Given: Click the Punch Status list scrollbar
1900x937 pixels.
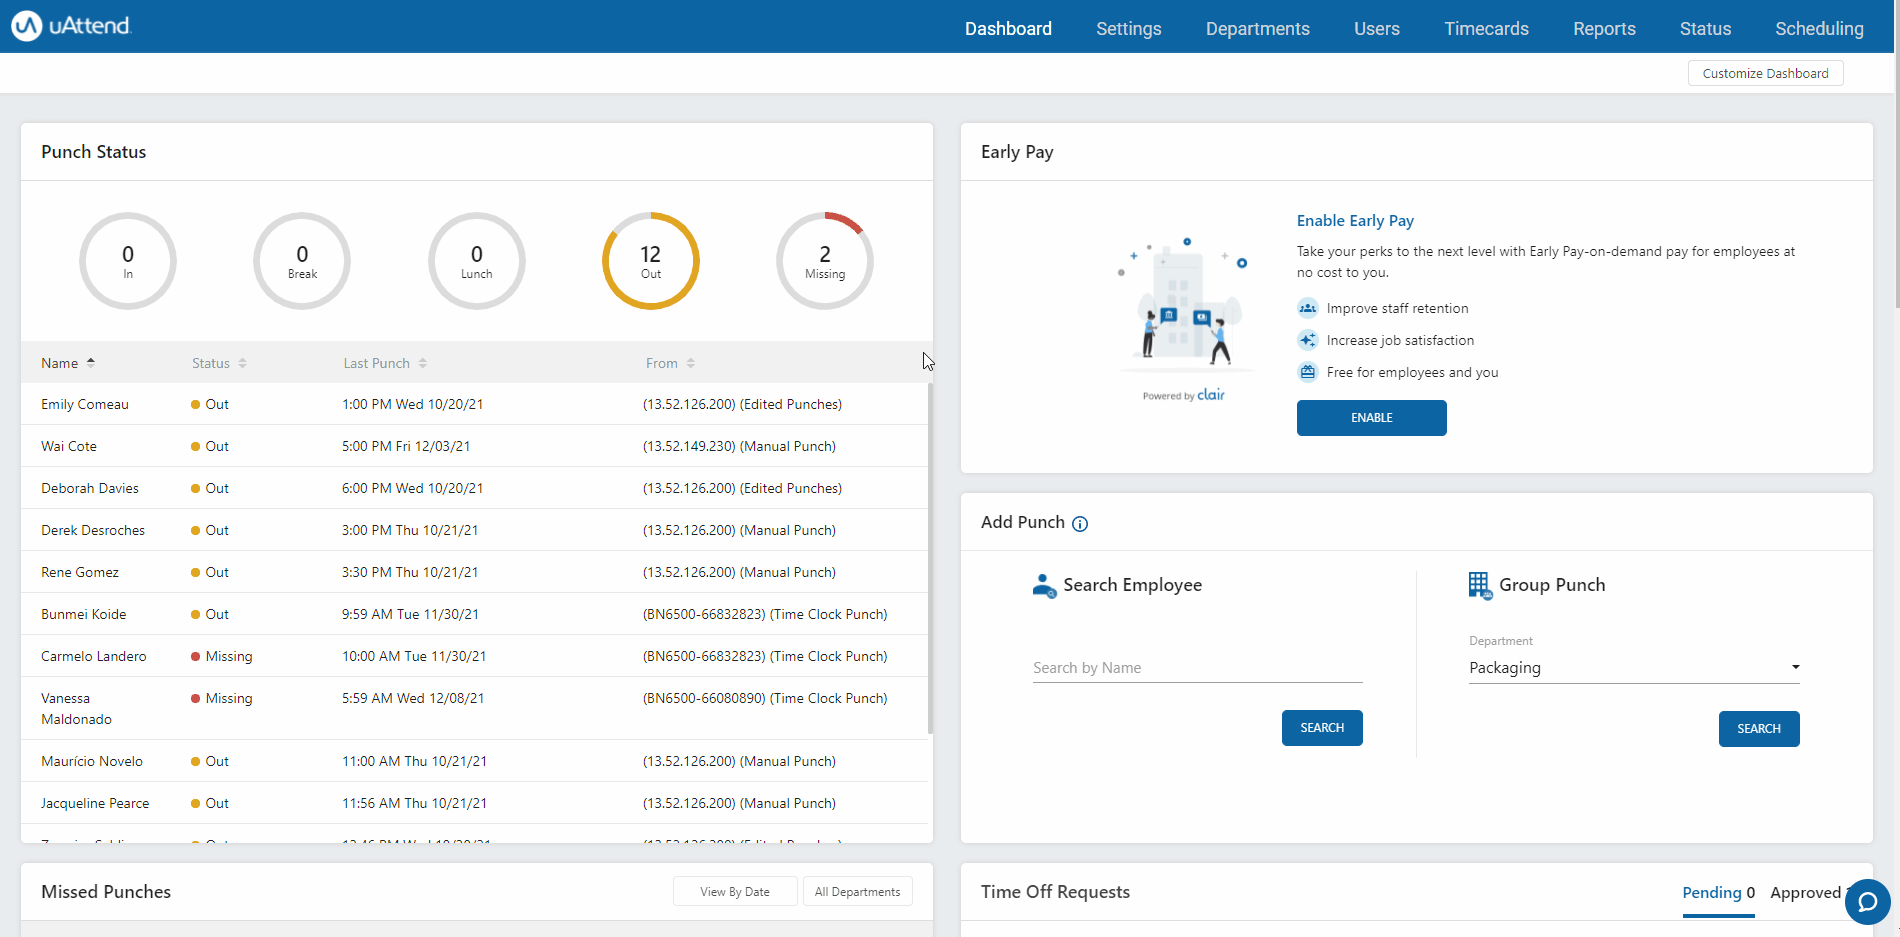Looking at the screenshot, I should pyautogui.click(x=930, y=560).
